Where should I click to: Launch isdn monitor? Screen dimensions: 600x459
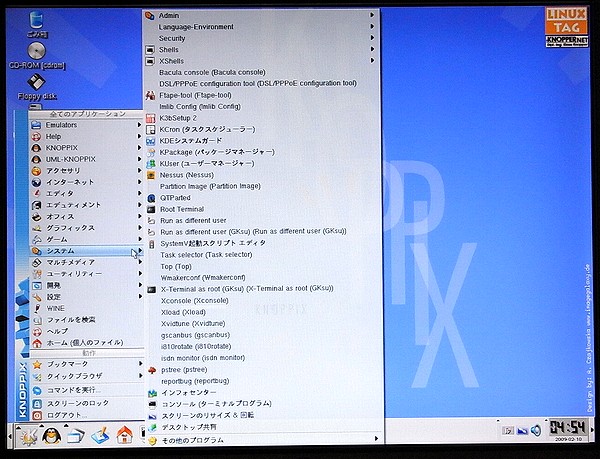[x=203, y=358]
